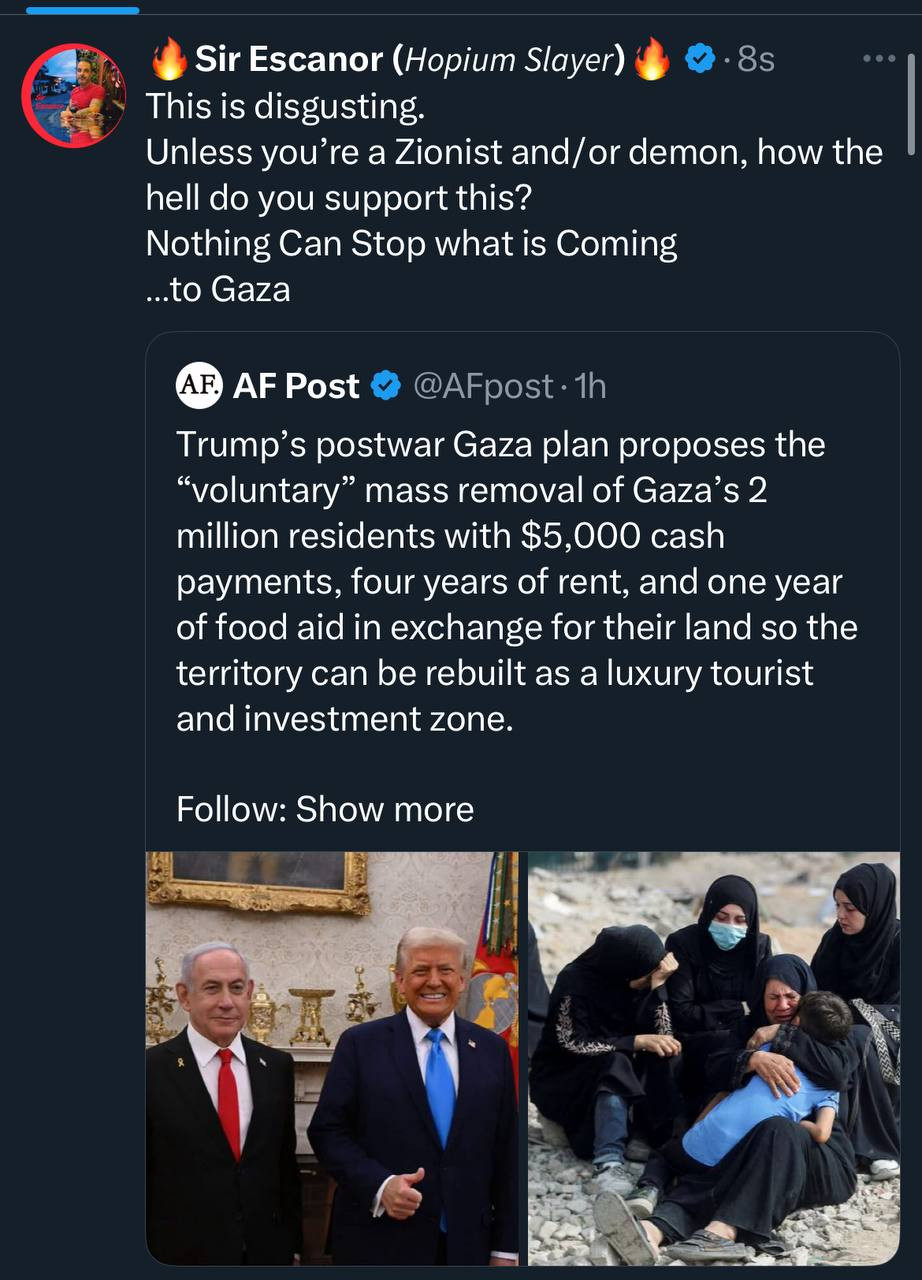
Task: Open Sir Escanor's profile avatar
Action: [x=73, y=95]
